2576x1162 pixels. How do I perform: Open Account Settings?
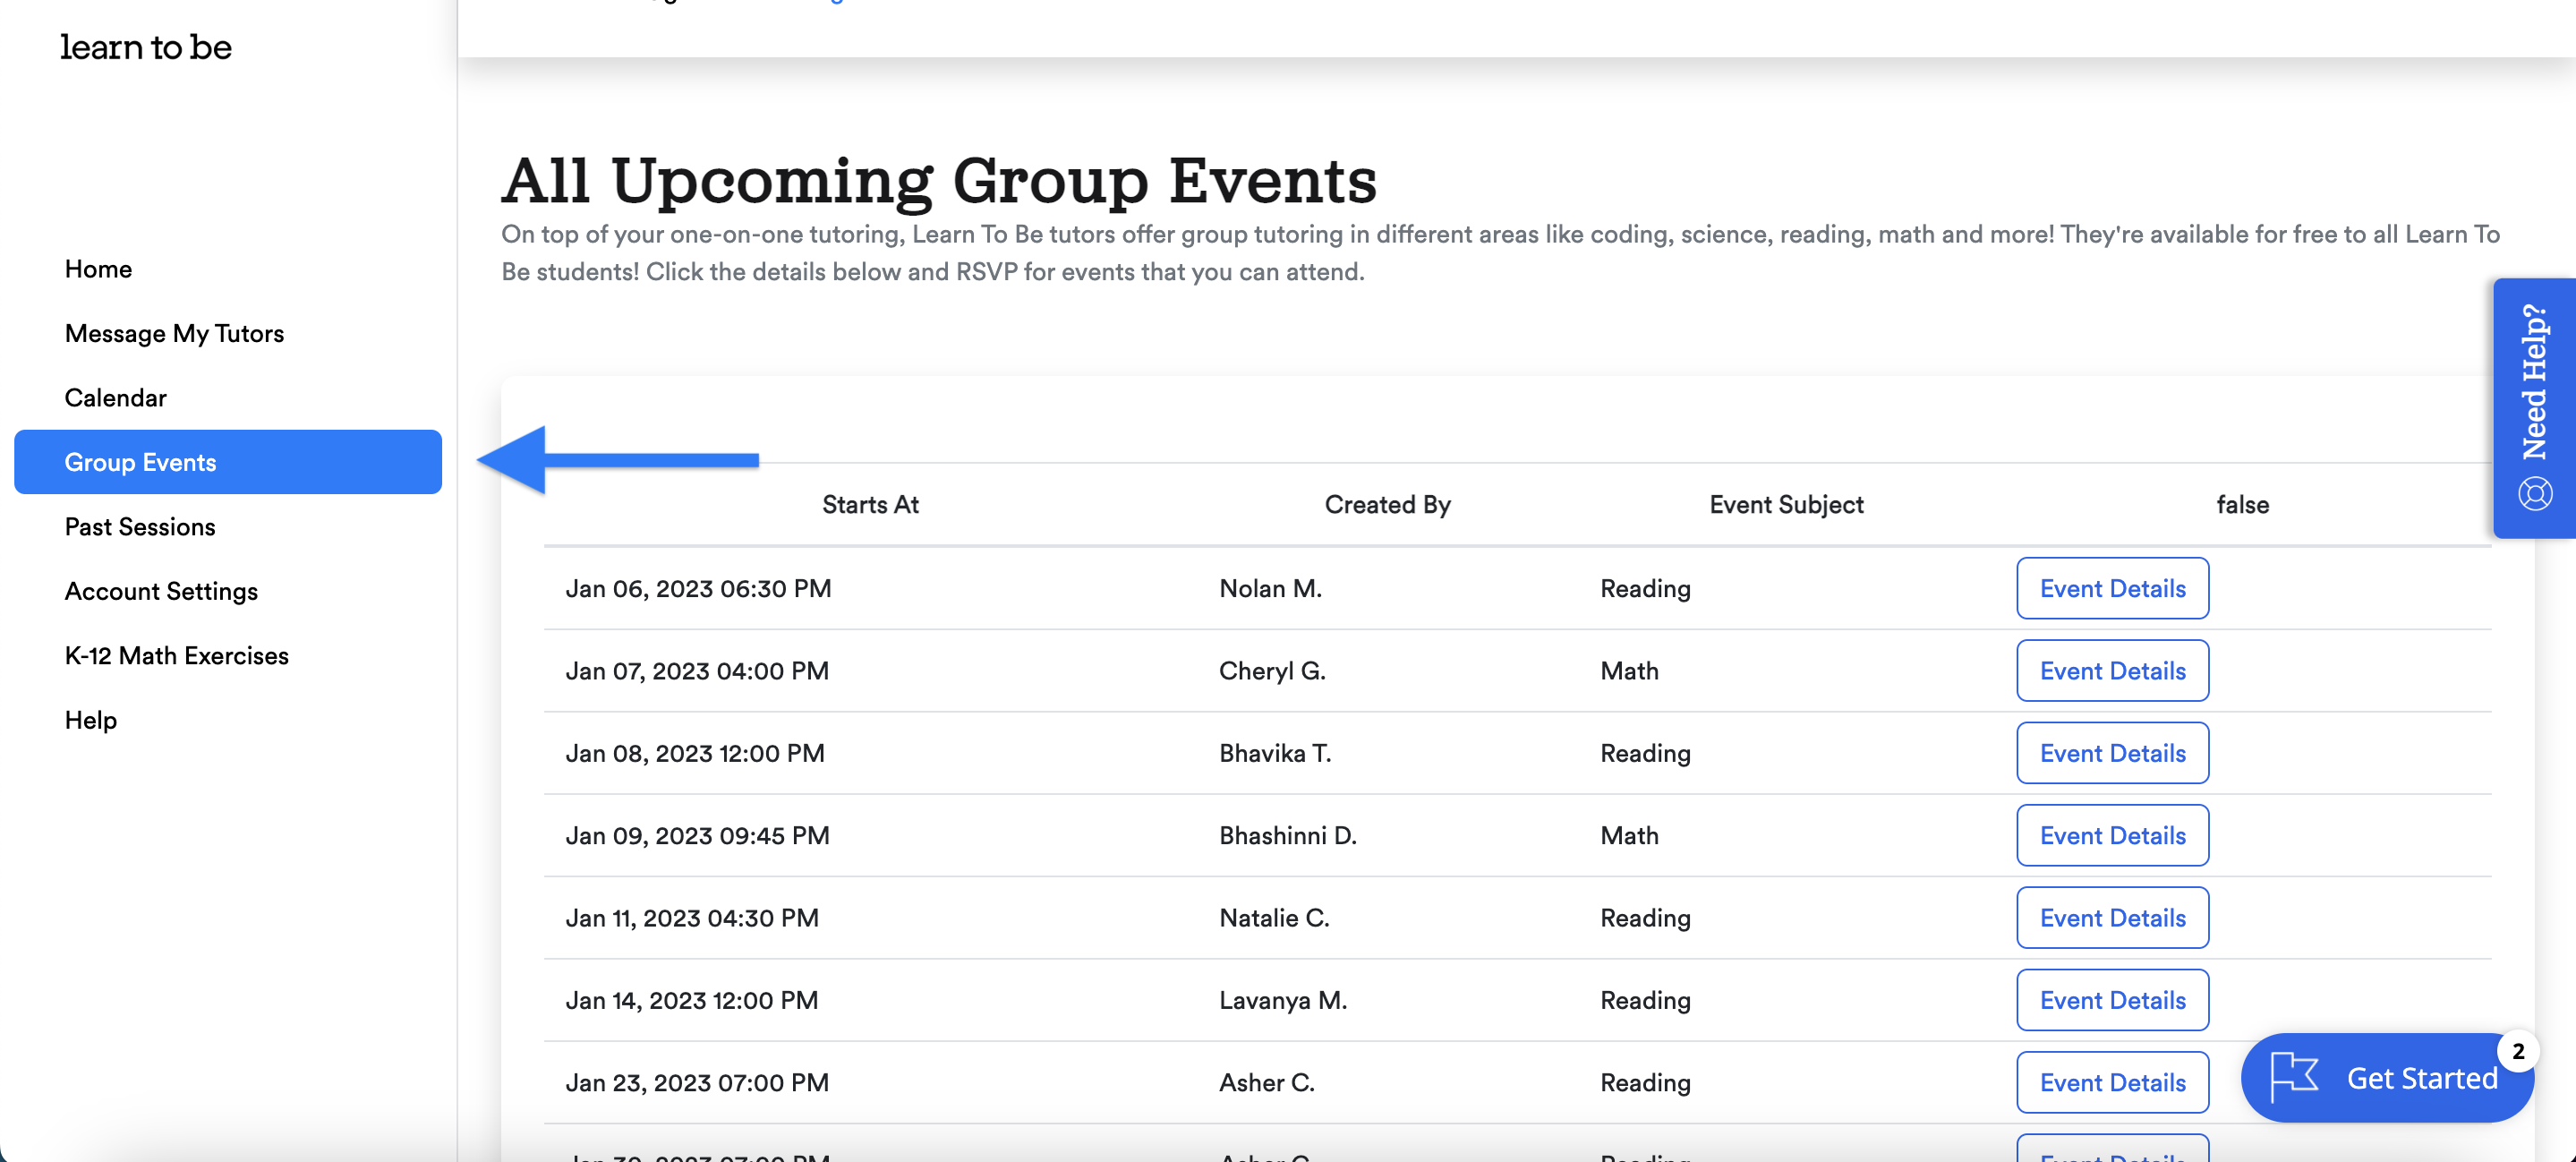pos(161,591)
